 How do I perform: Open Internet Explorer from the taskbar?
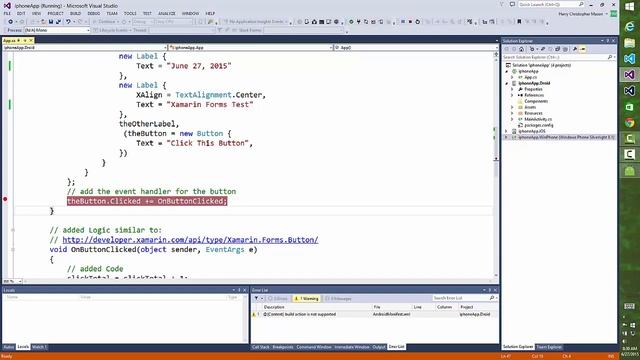pos(629,27)
